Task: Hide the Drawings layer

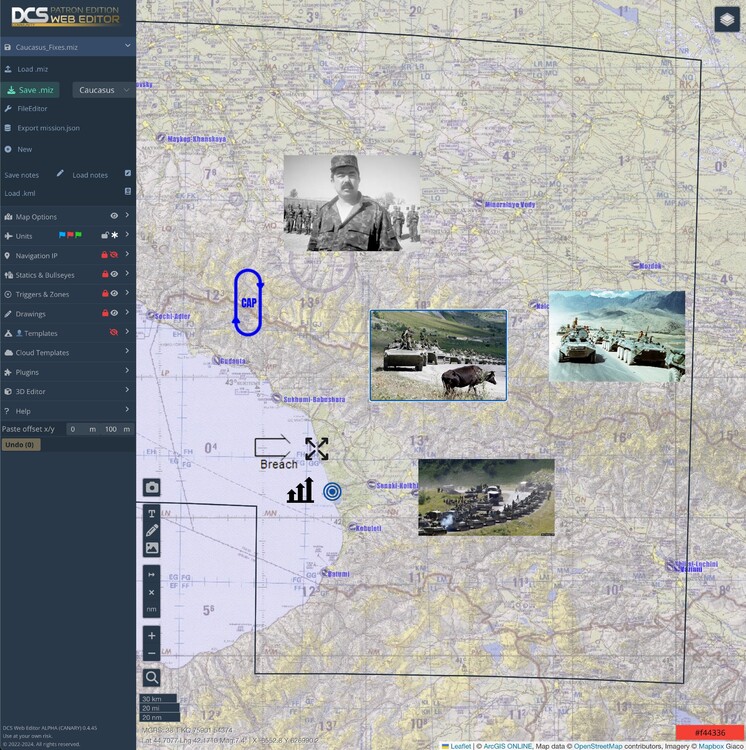Action: [x=114, y=313]
